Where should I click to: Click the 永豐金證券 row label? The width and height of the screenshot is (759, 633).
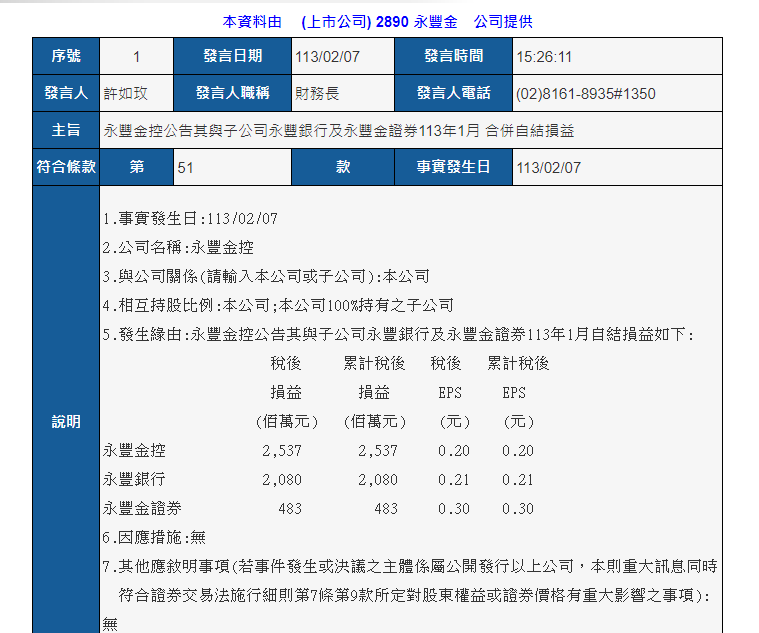[142, 509]
